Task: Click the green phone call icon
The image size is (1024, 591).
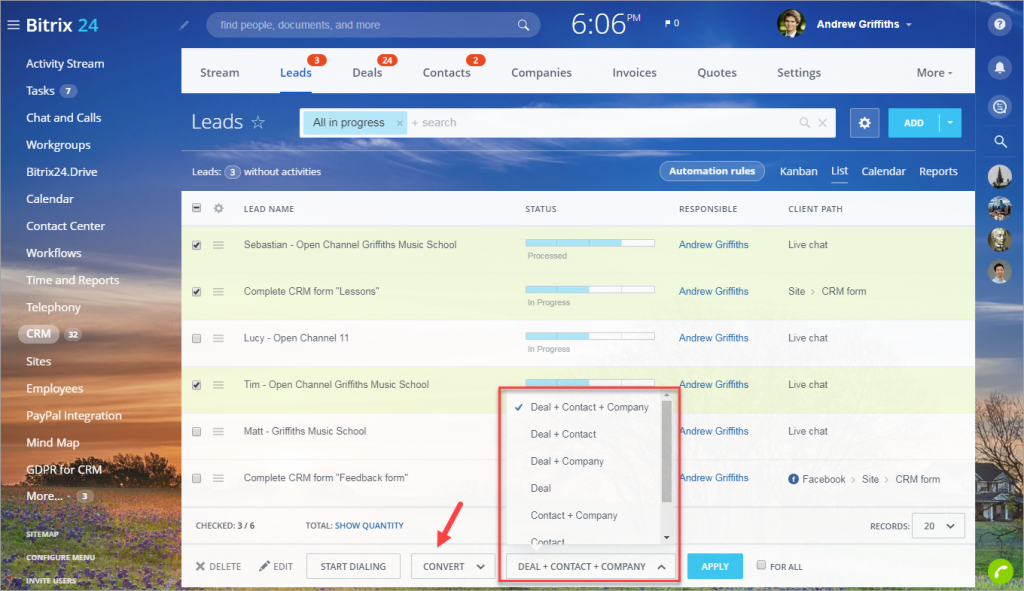Action: [x=1002, y=571]
